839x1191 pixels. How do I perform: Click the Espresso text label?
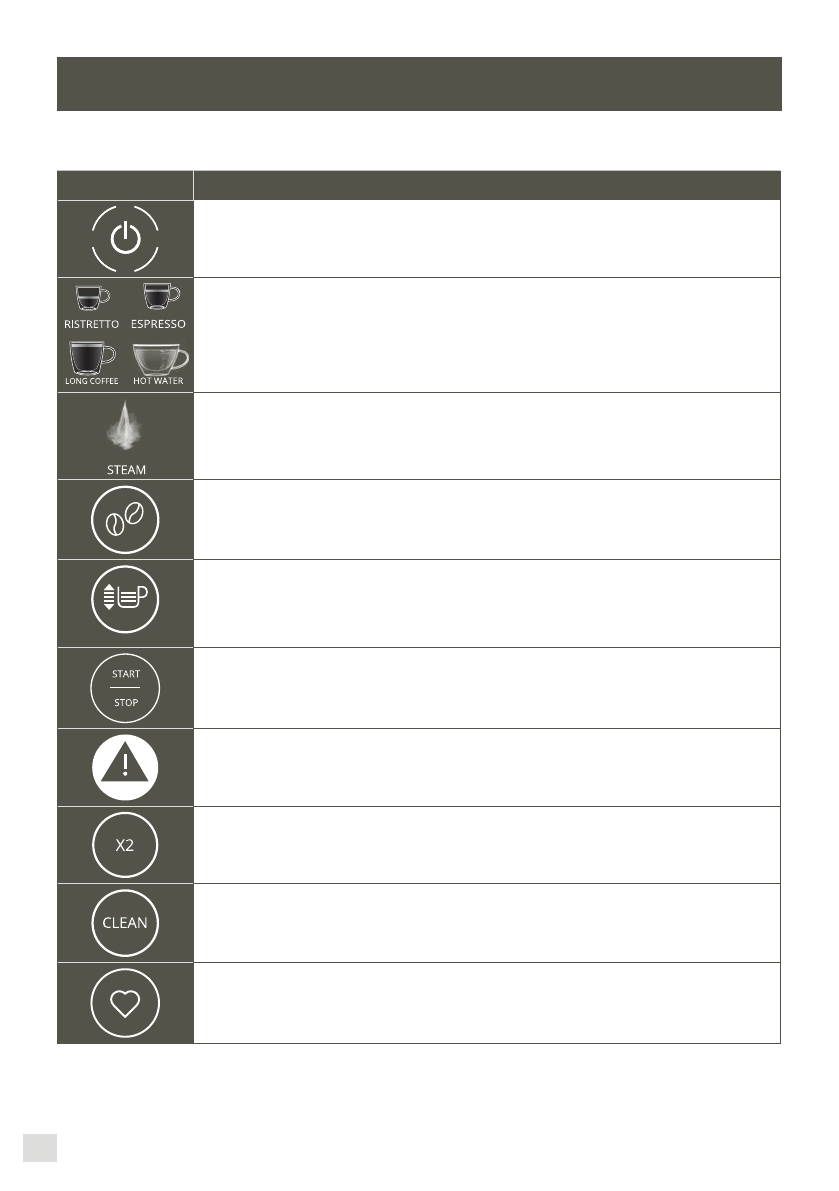pyautogui.click(x=158, y=324)
